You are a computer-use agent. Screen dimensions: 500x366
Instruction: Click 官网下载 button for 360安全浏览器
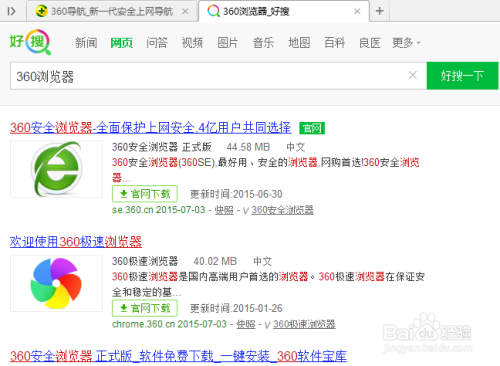145,194
